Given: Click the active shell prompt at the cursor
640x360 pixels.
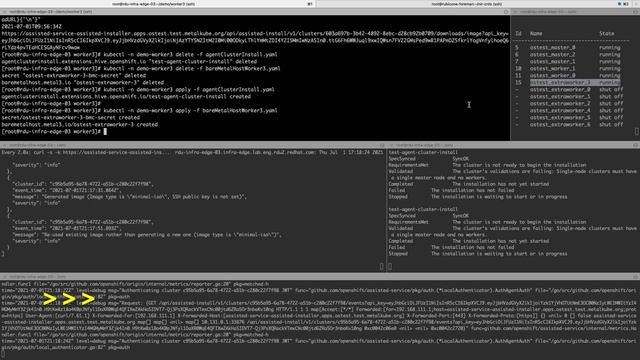Looking at the screenshot, I should [105, 131].
